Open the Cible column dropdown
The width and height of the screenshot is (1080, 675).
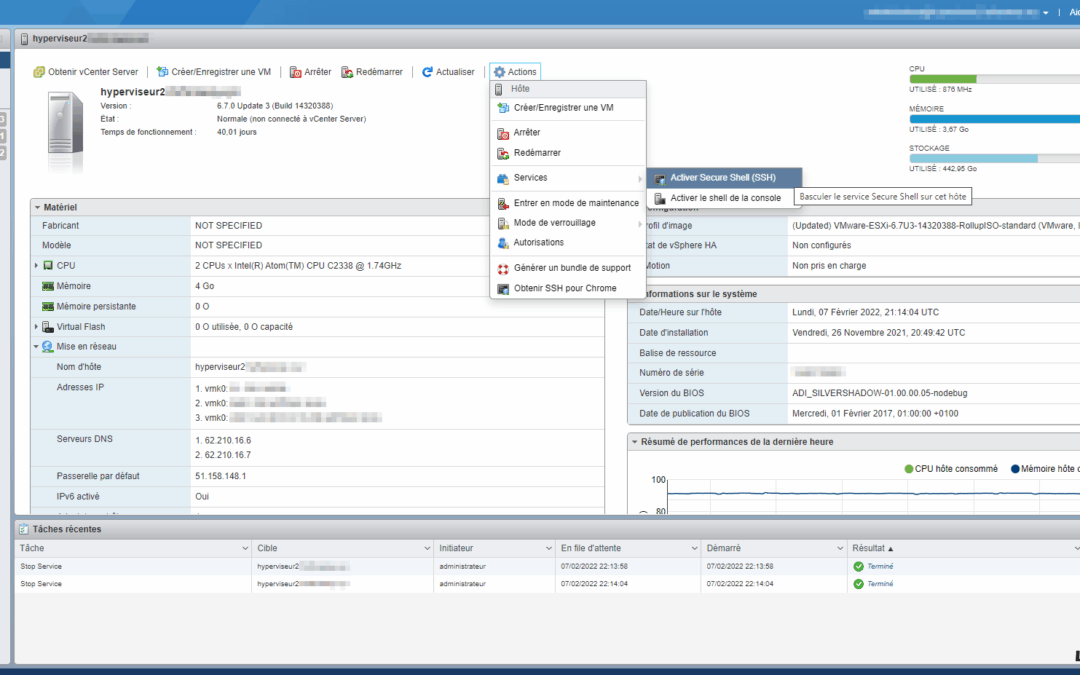coord(427,548)
